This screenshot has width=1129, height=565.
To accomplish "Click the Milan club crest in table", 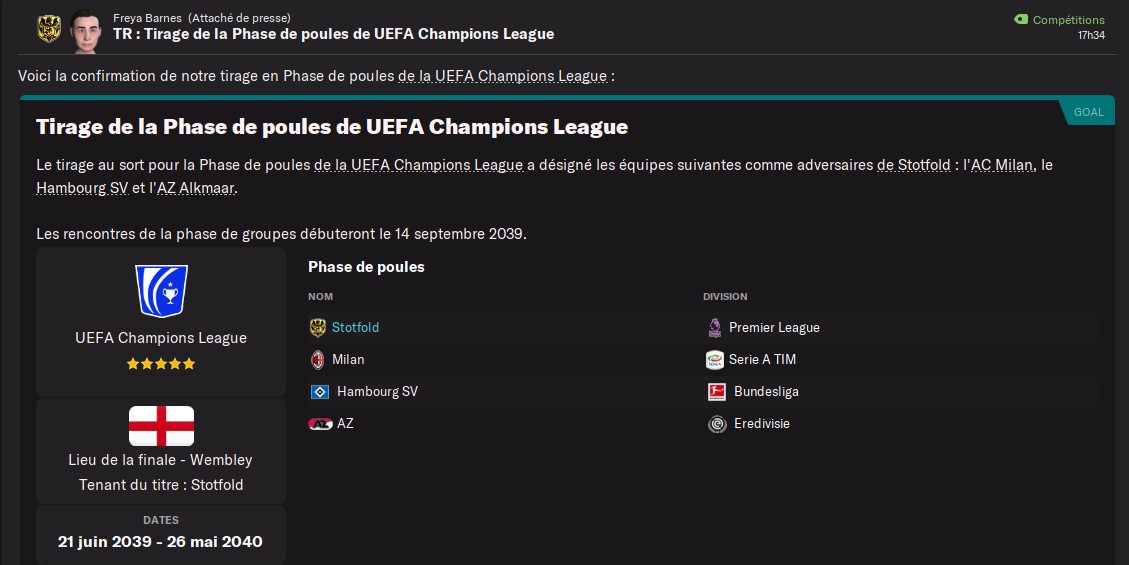I will (x=318, y=359).
